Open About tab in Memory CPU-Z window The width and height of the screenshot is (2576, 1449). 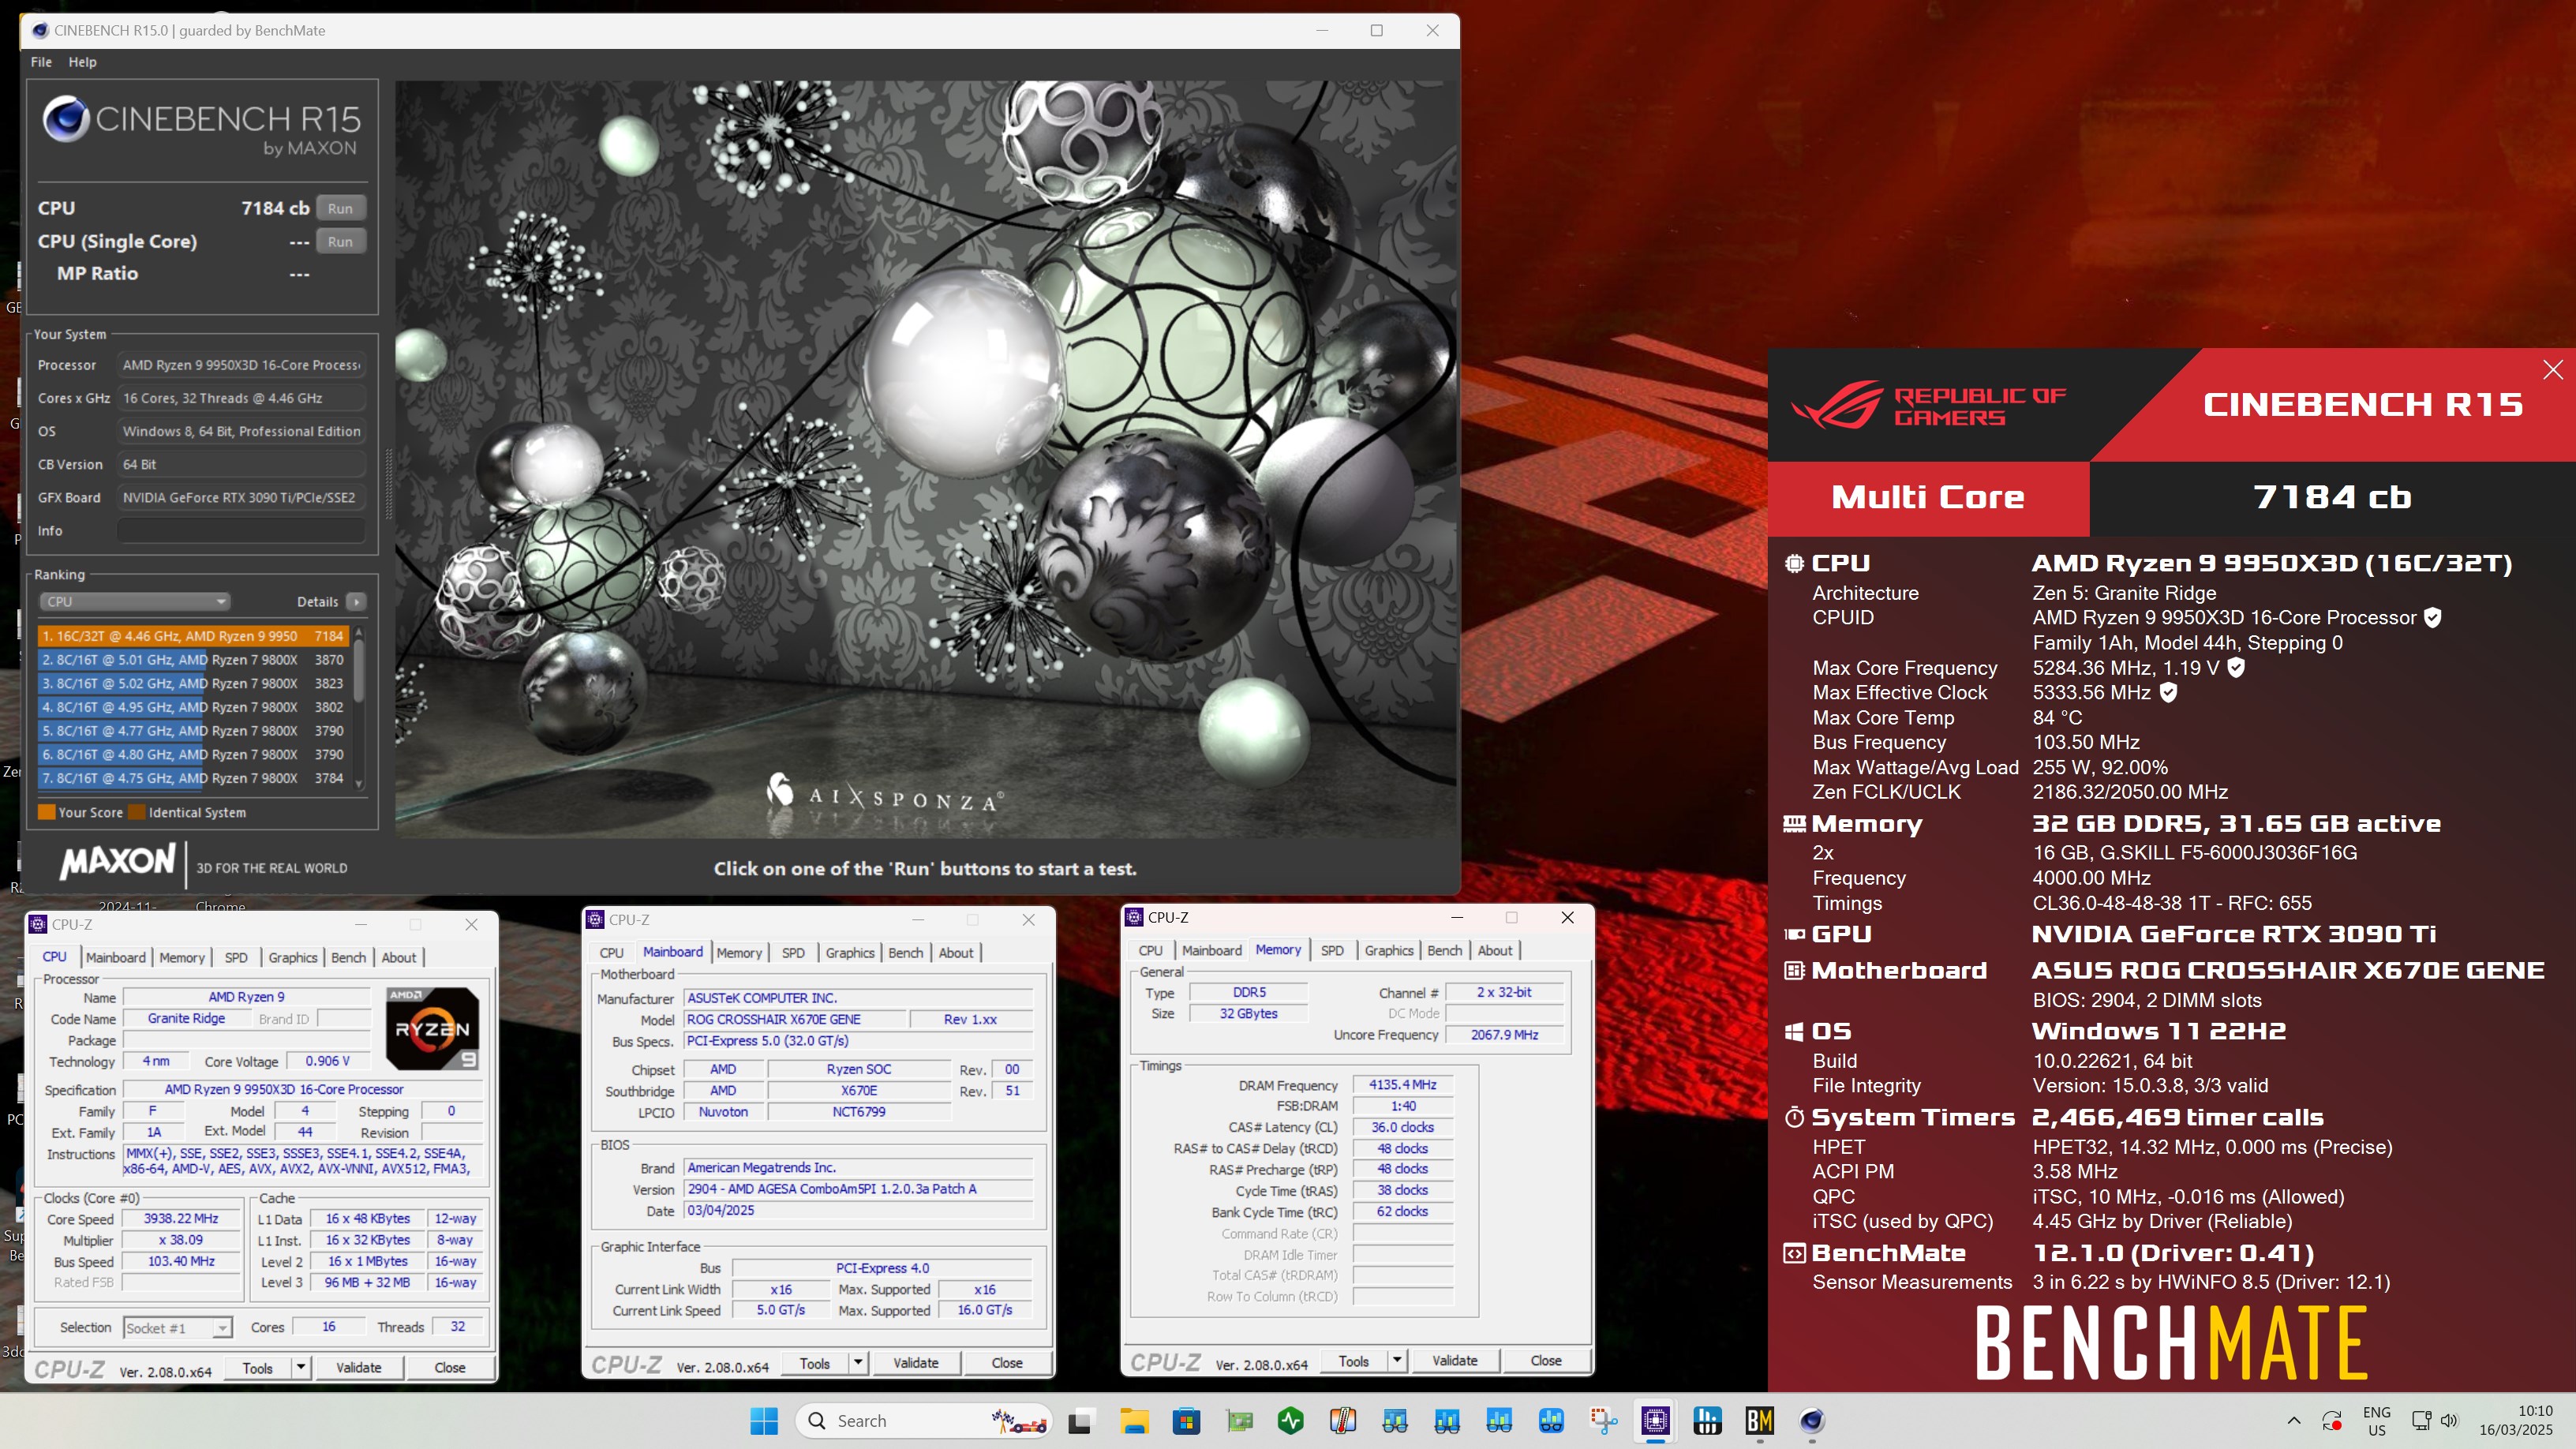pos(1495,950)
